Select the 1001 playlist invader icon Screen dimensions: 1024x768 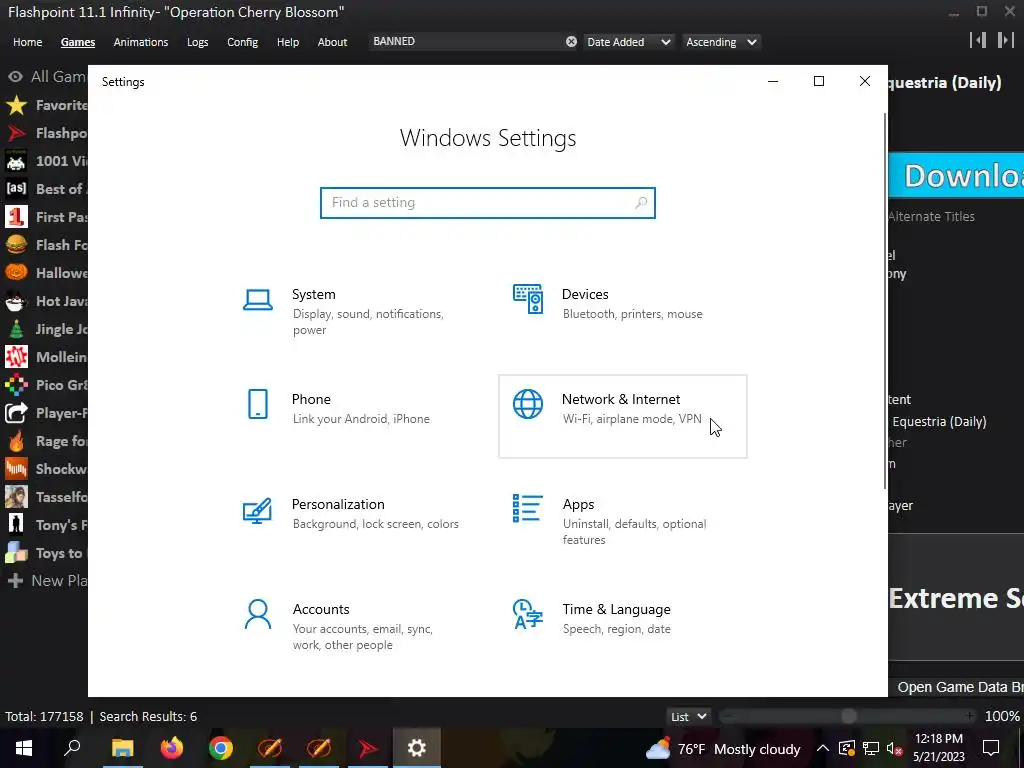pos(16,161)
